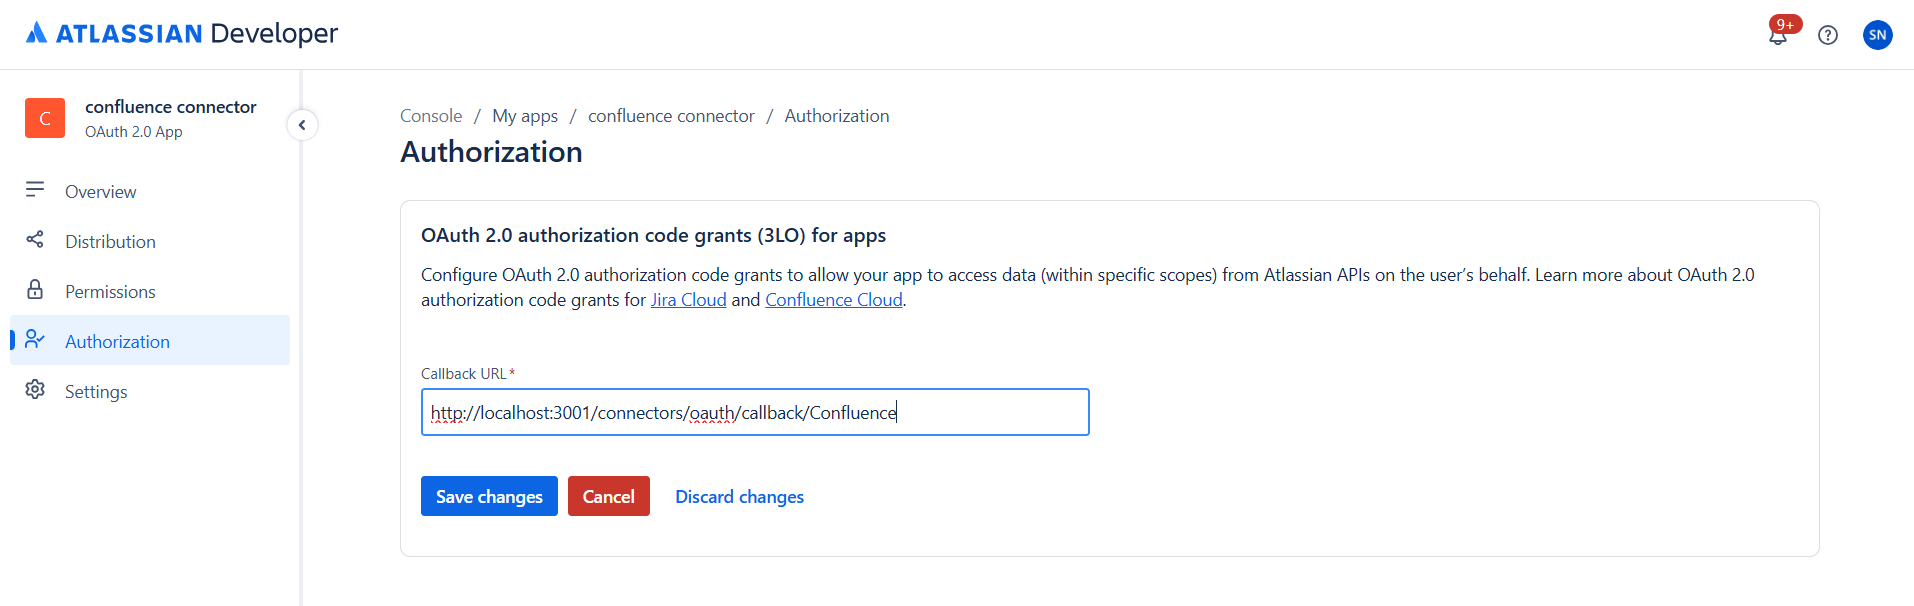The width and height of the screenshot is (1914, 606).
Task: Click the Authorization page heading
Action: coord(491,152)
